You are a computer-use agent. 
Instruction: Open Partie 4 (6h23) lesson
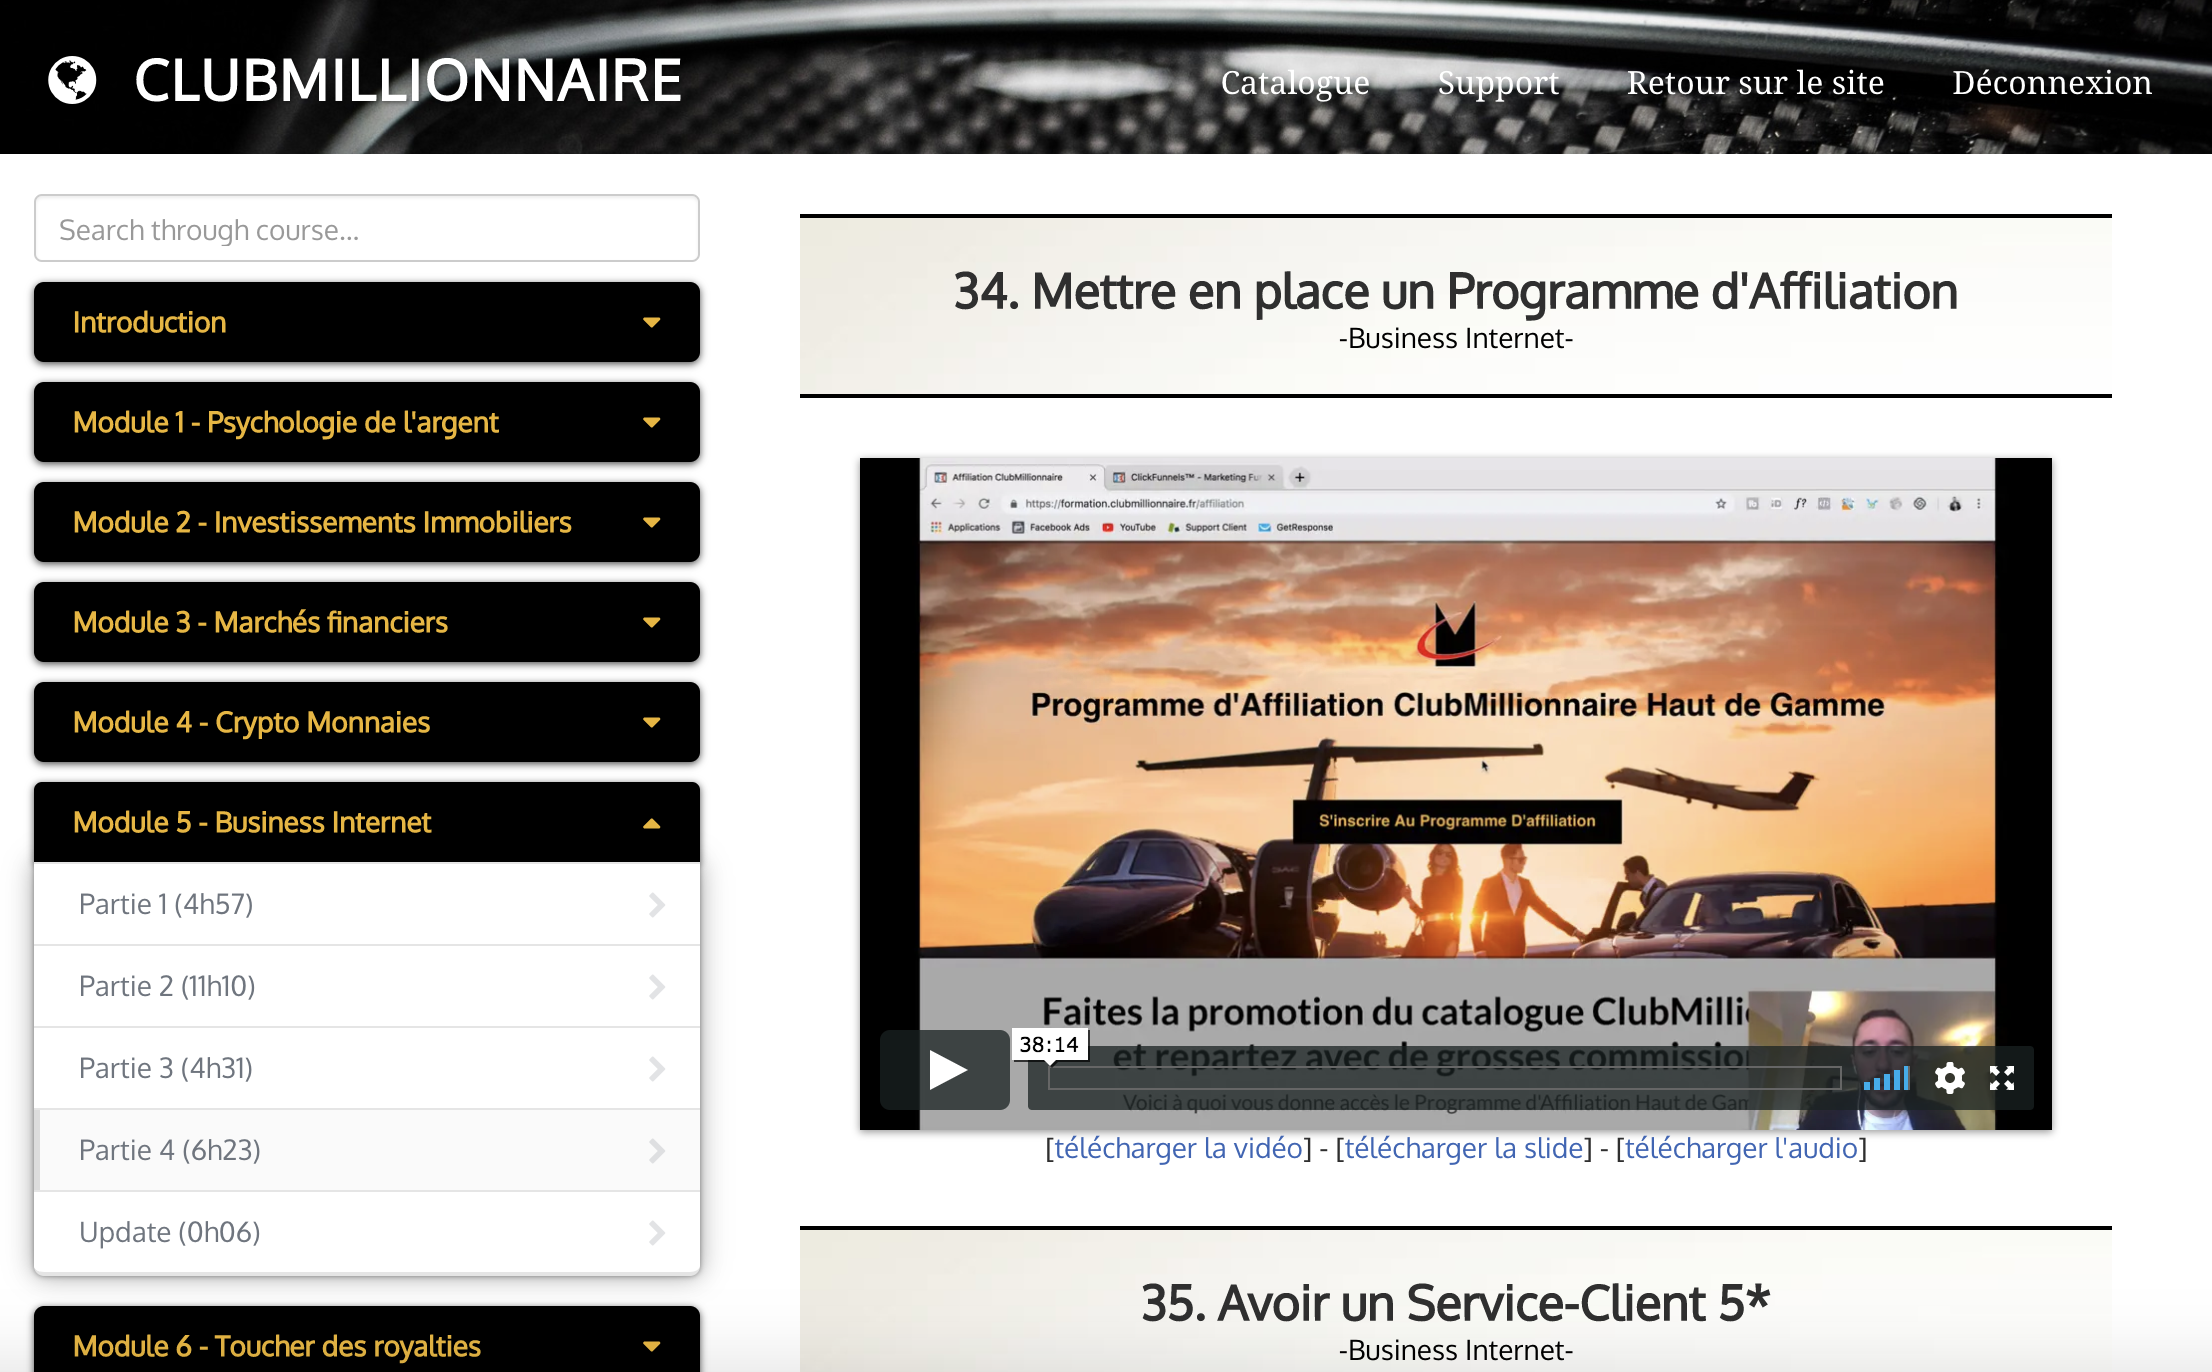coord(170,1150)
